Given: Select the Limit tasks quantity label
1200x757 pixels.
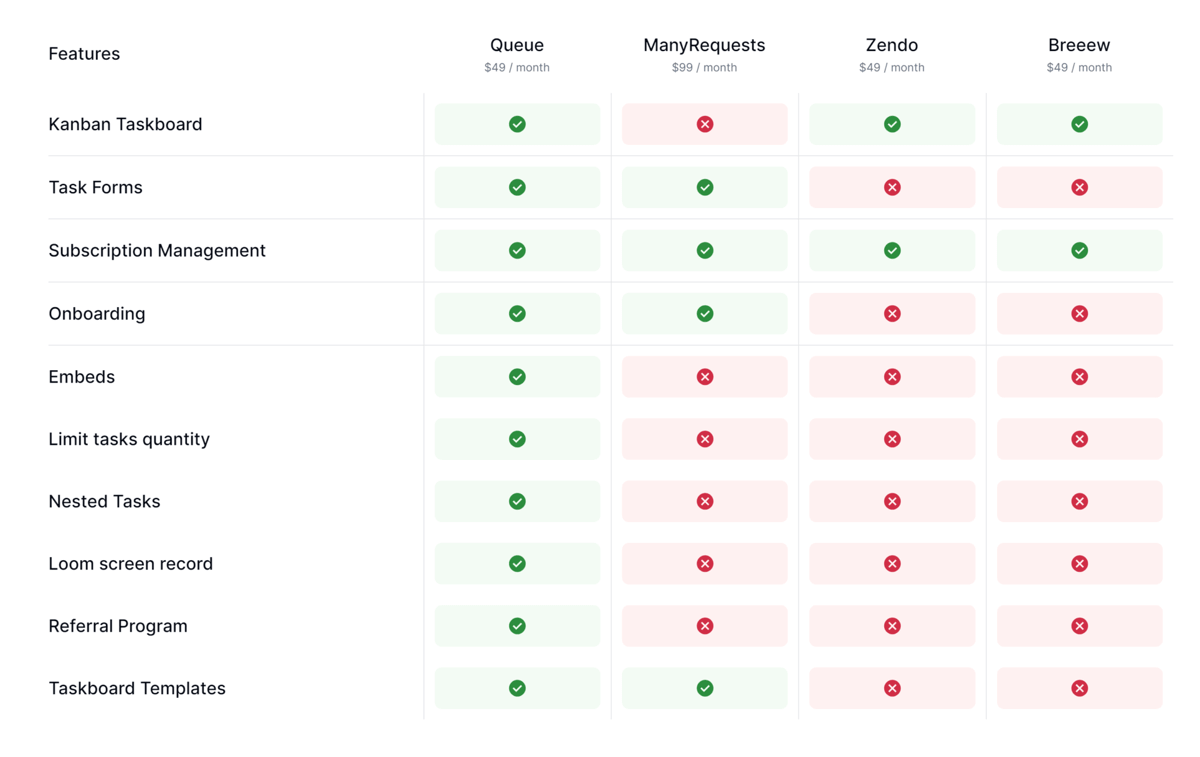Looking at the screenshot, I should pyautogui.click(x=129, y=439).
